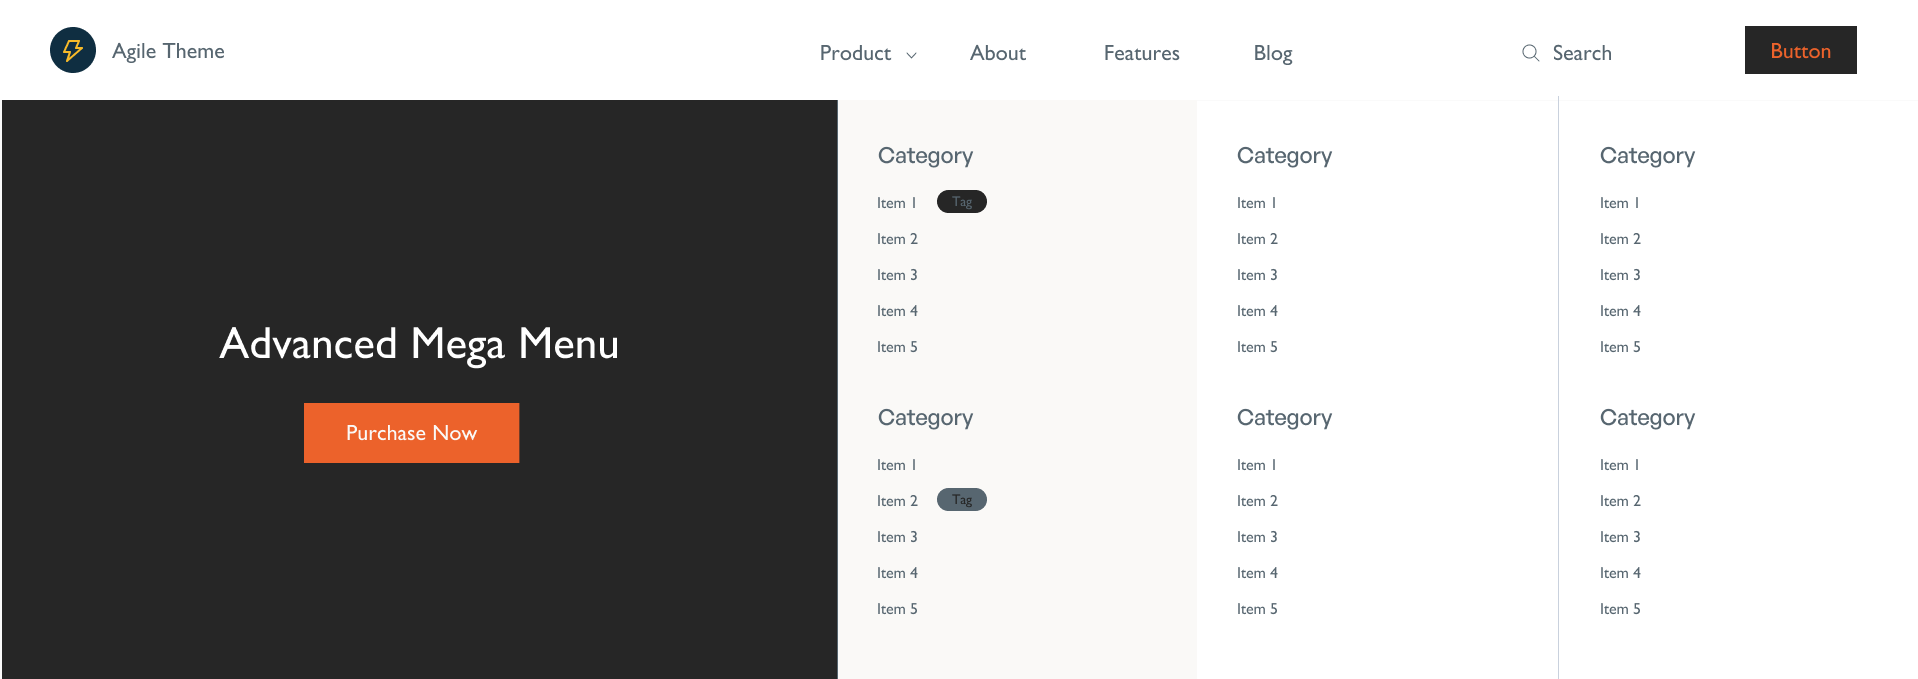Open Item 5 in the gray Tag's list
Viewport: 1918px width, 679px height.
click(x=897, y=609)
